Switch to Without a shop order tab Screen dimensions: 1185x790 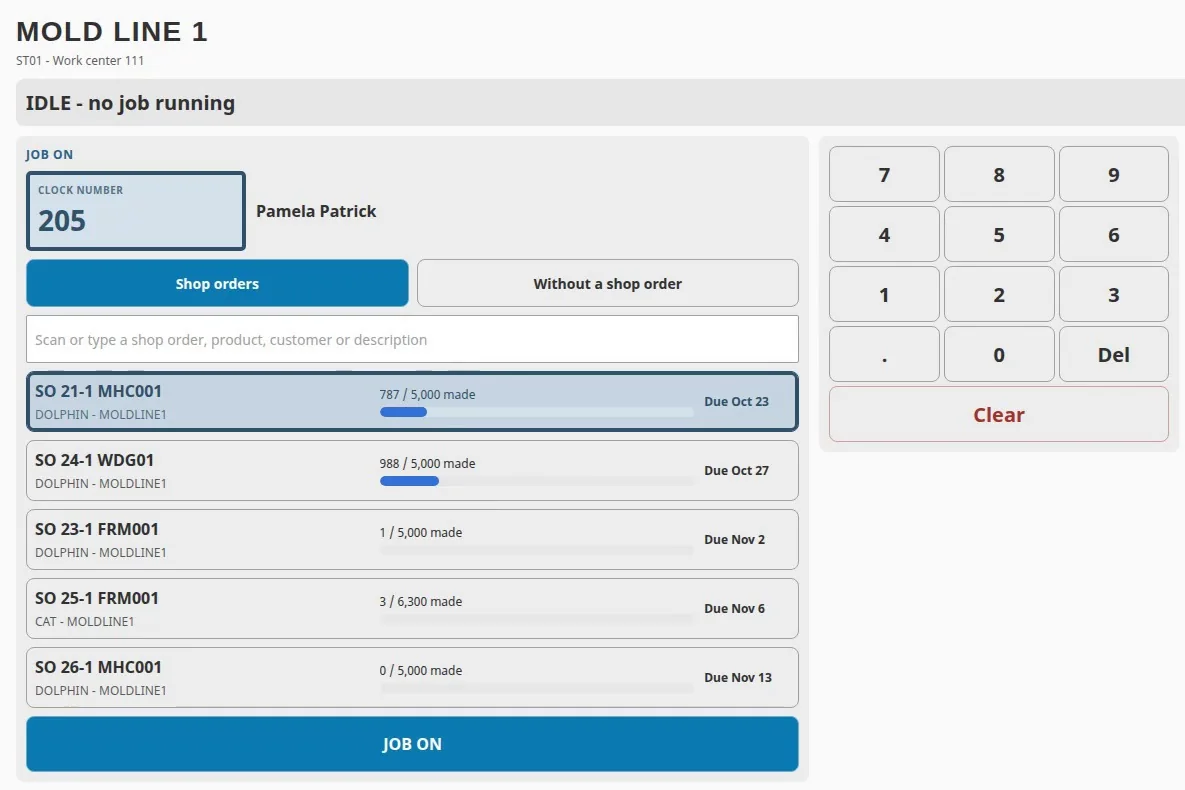(x=608, y=283)
